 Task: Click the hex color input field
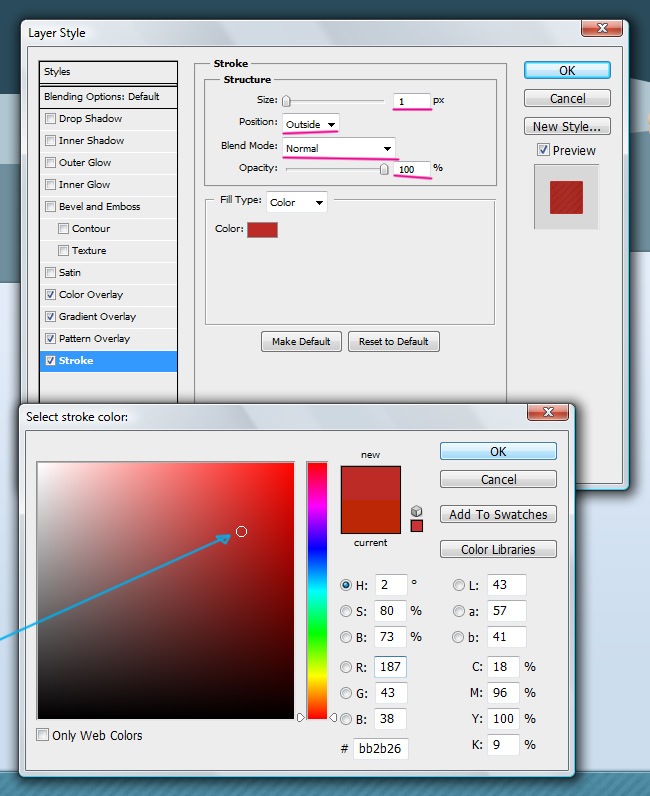380,748
